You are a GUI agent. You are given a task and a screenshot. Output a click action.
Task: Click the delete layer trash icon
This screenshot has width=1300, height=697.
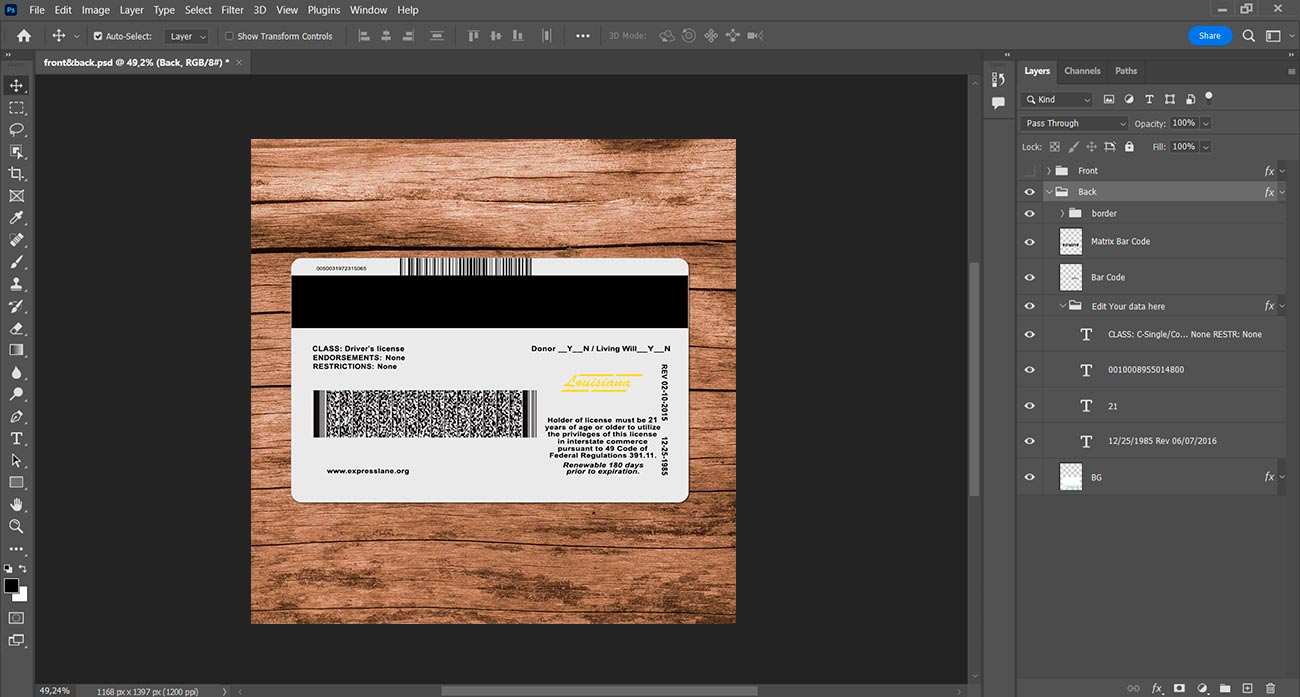click(1271, 688)
